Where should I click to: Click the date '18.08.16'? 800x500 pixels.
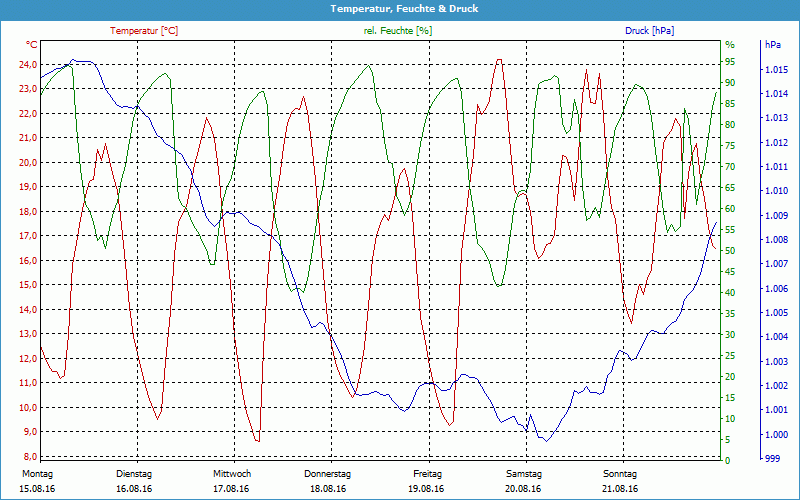coord(328,489)
